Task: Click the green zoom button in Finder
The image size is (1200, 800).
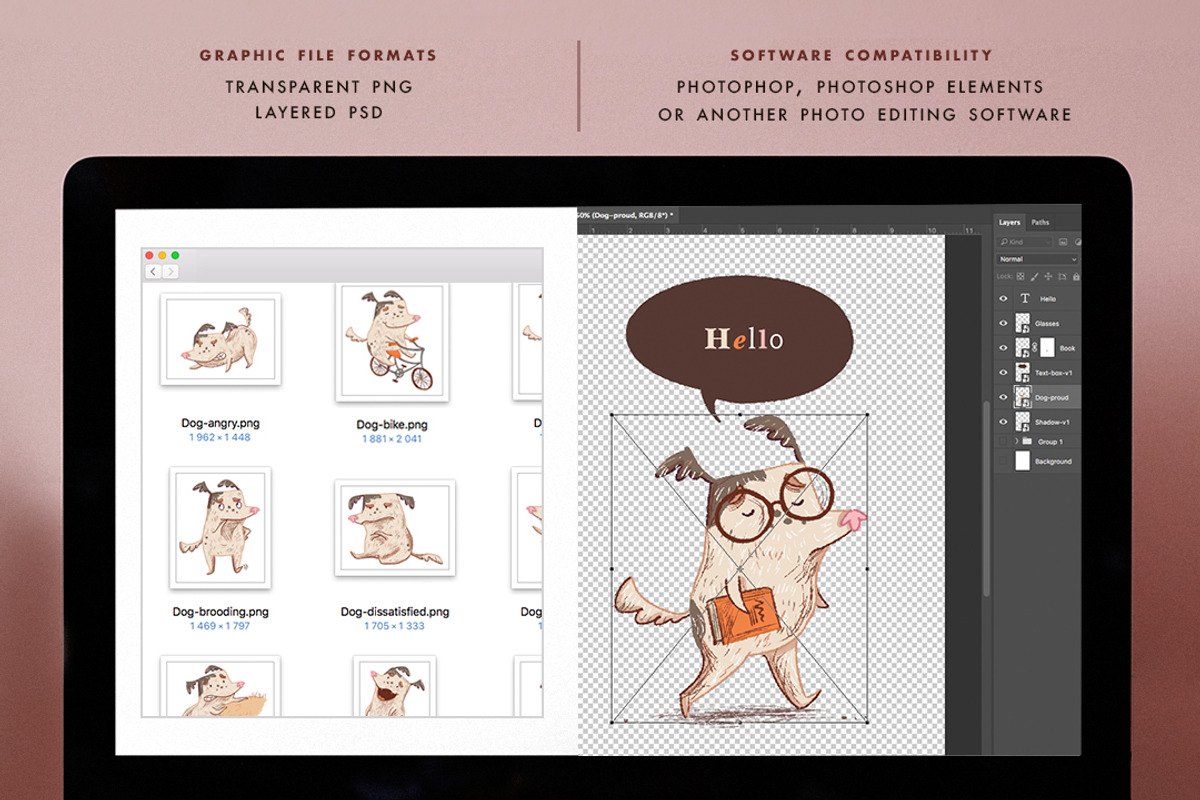Action: click(175, 256)
